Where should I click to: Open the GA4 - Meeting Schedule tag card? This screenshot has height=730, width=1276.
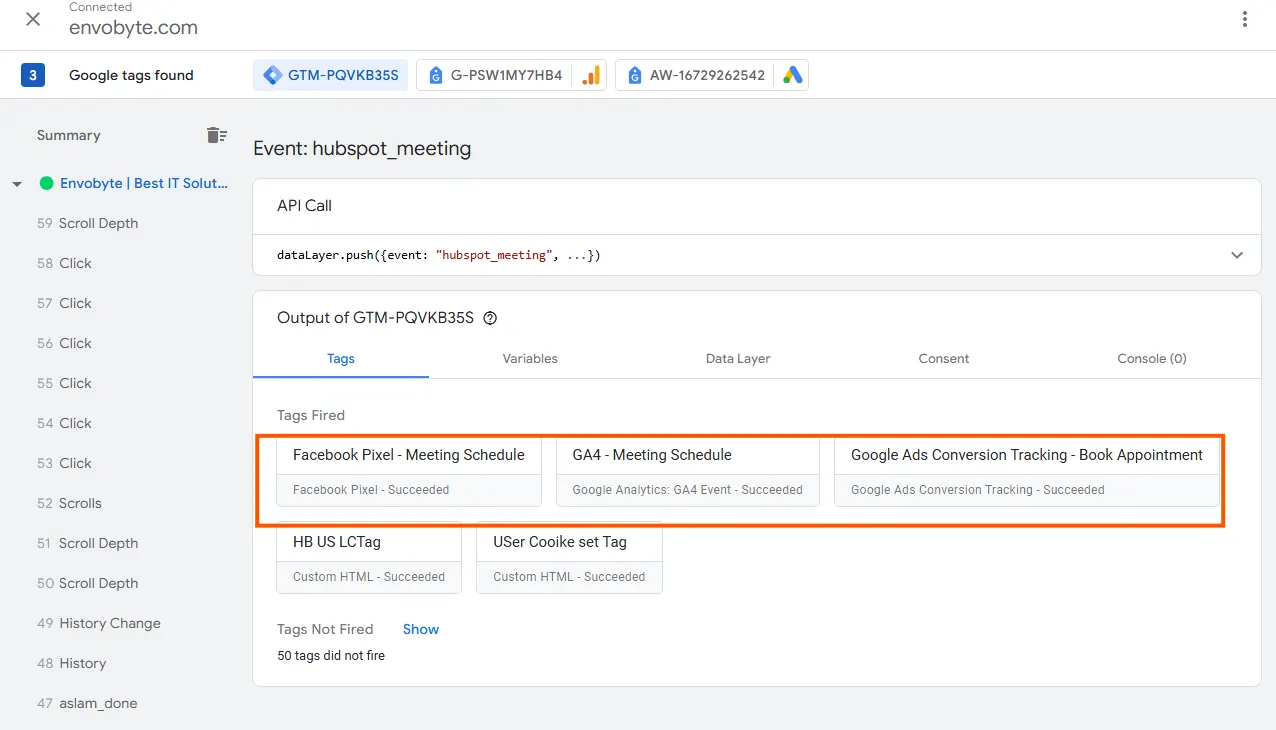(688, 470)
